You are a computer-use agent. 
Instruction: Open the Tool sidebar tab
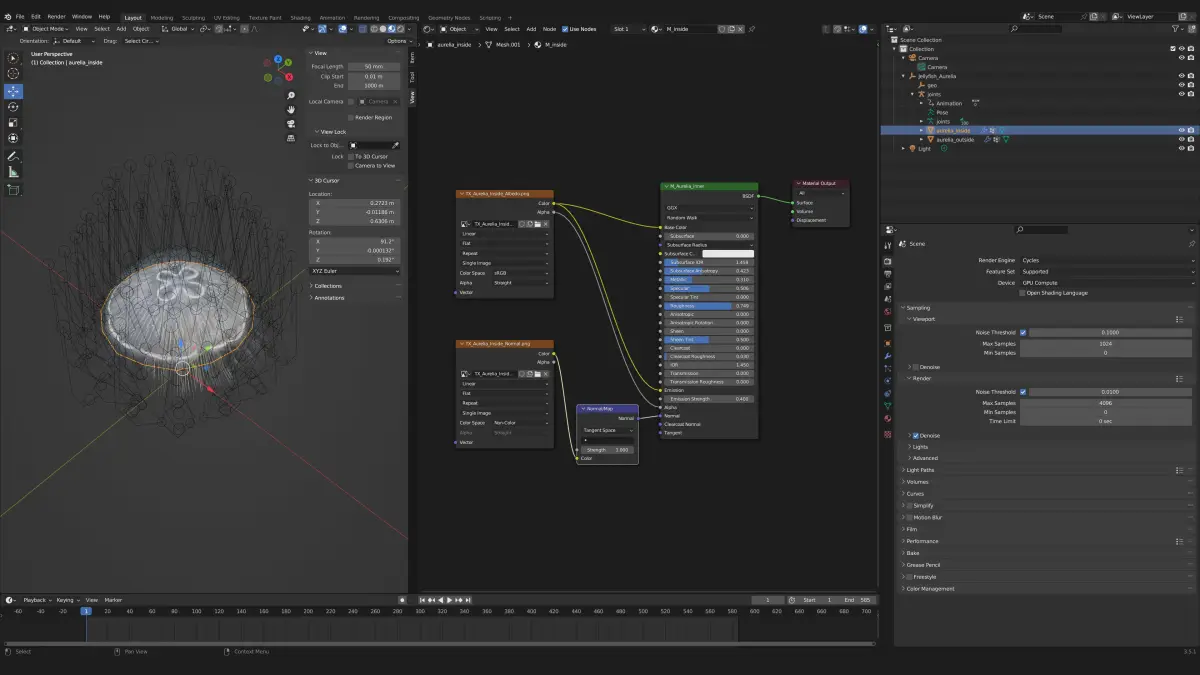coord(412,76)
